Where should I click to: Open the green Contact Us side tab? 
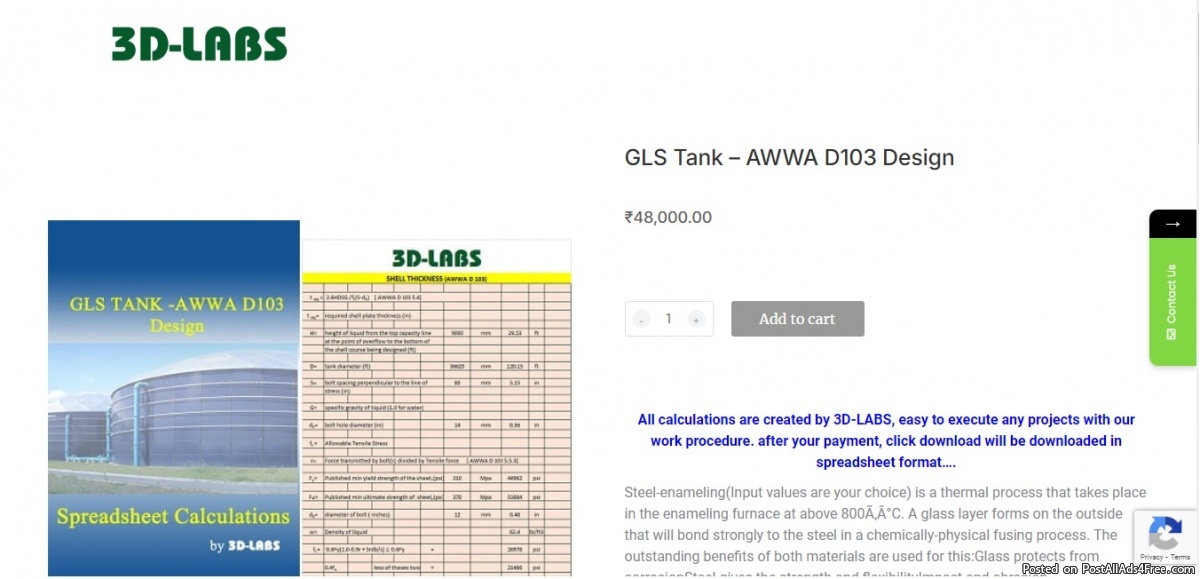[1172, 295]
